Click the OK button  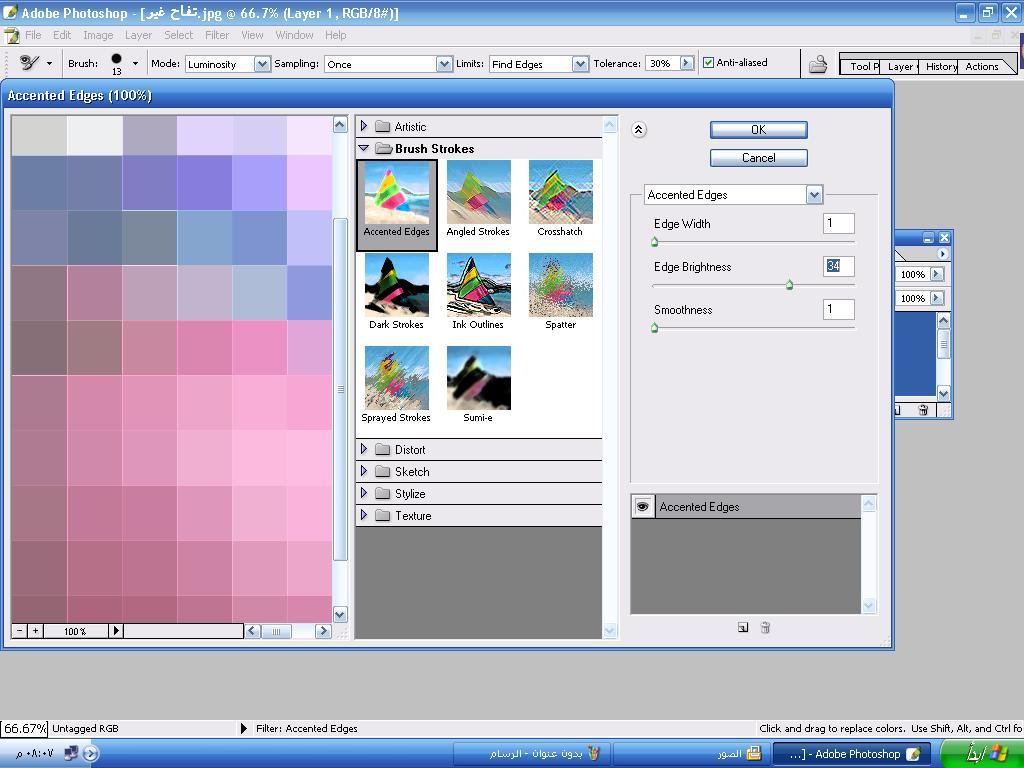click(758, 130)
